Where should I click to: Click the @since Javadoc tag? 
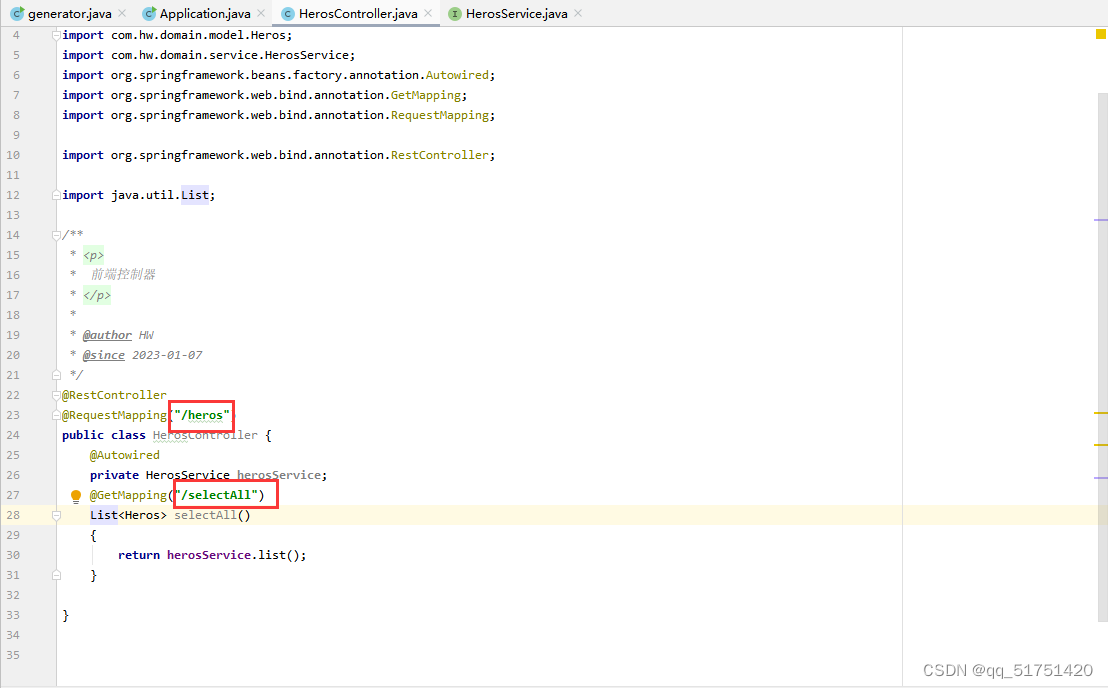tap(103, 355)
